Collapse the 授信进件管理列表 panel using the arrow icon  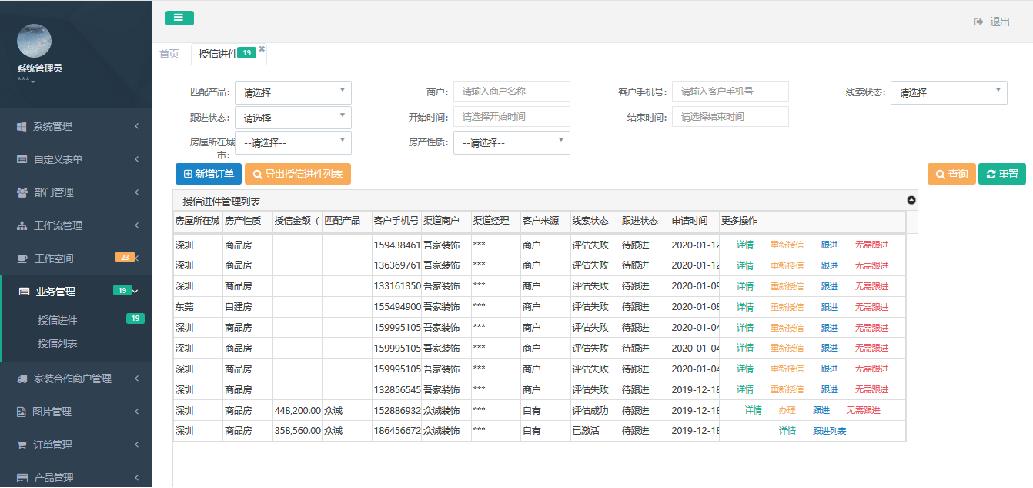[912, 200]
